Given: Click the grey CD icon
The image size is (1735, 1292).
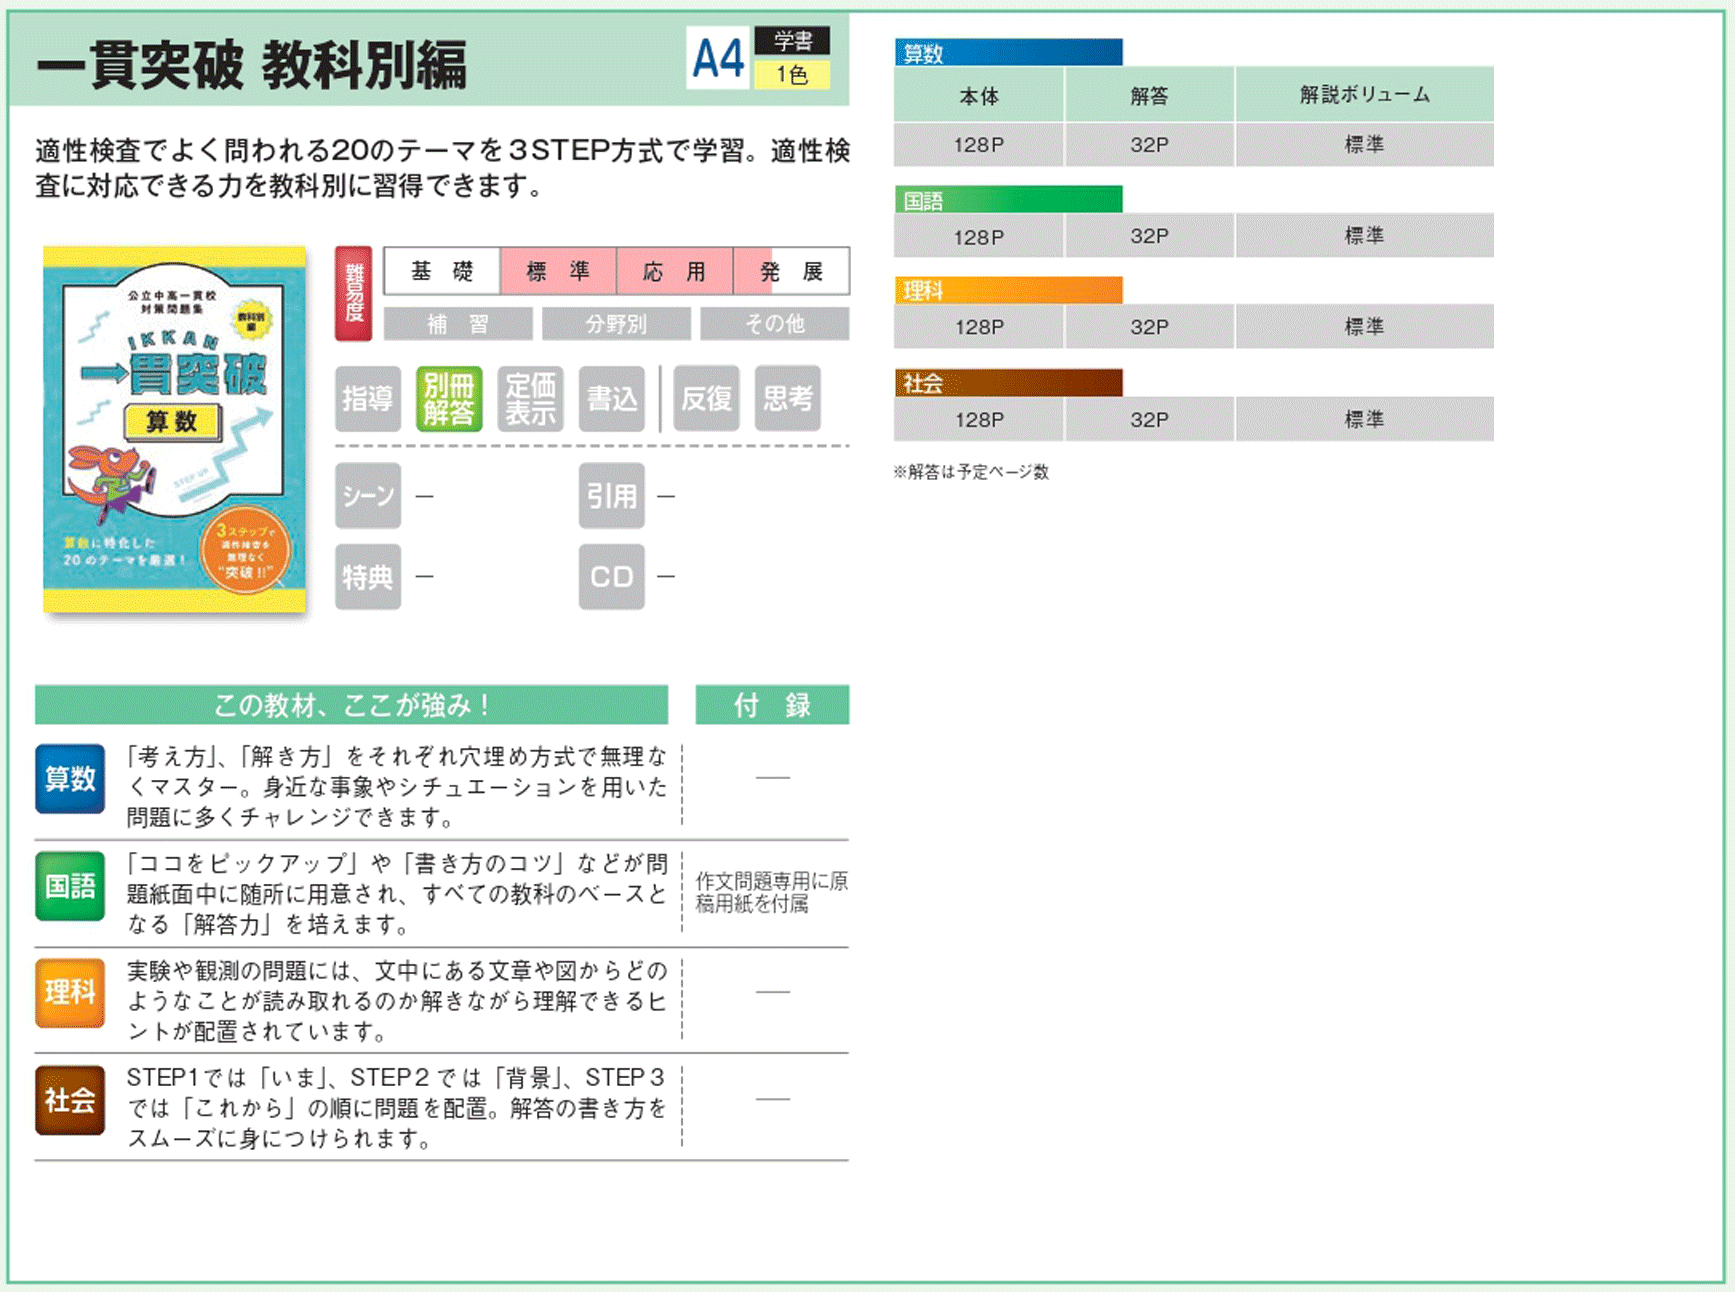Looking at the screenshot, I should pyautogui.click(x=611, y=576).
